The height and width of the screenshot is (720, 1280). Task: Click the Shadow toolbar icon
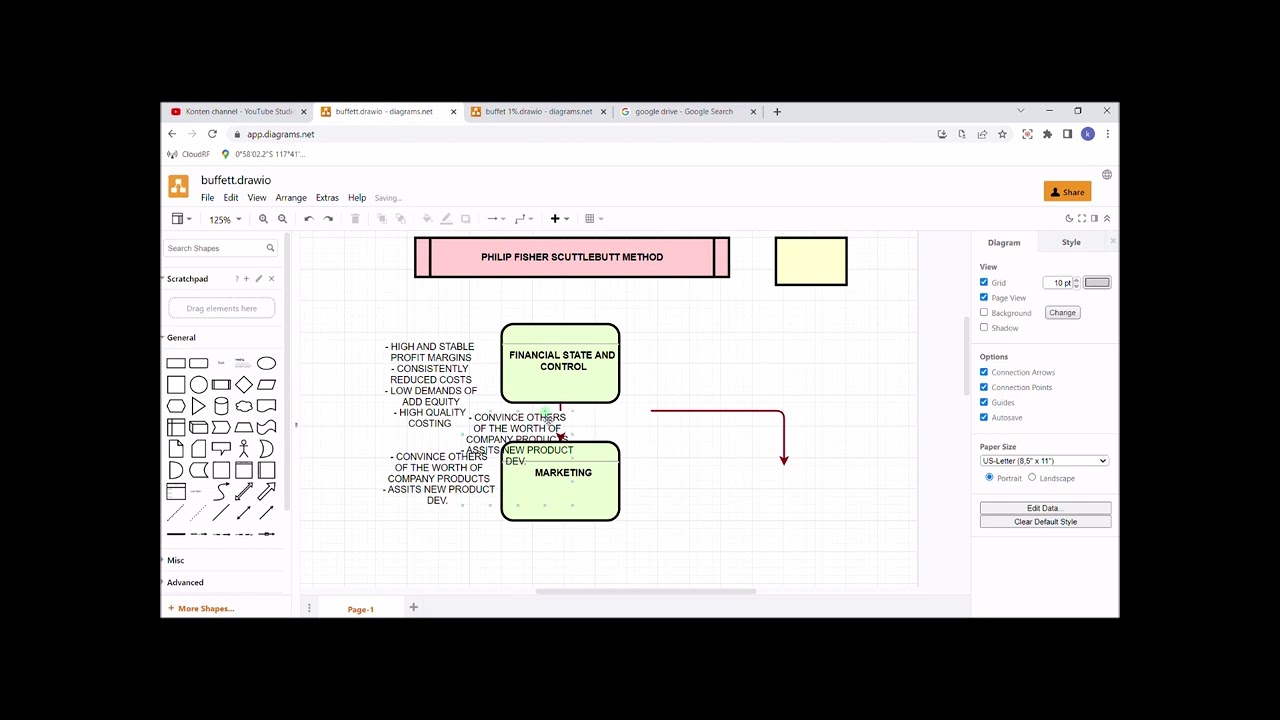coord(465,219)
